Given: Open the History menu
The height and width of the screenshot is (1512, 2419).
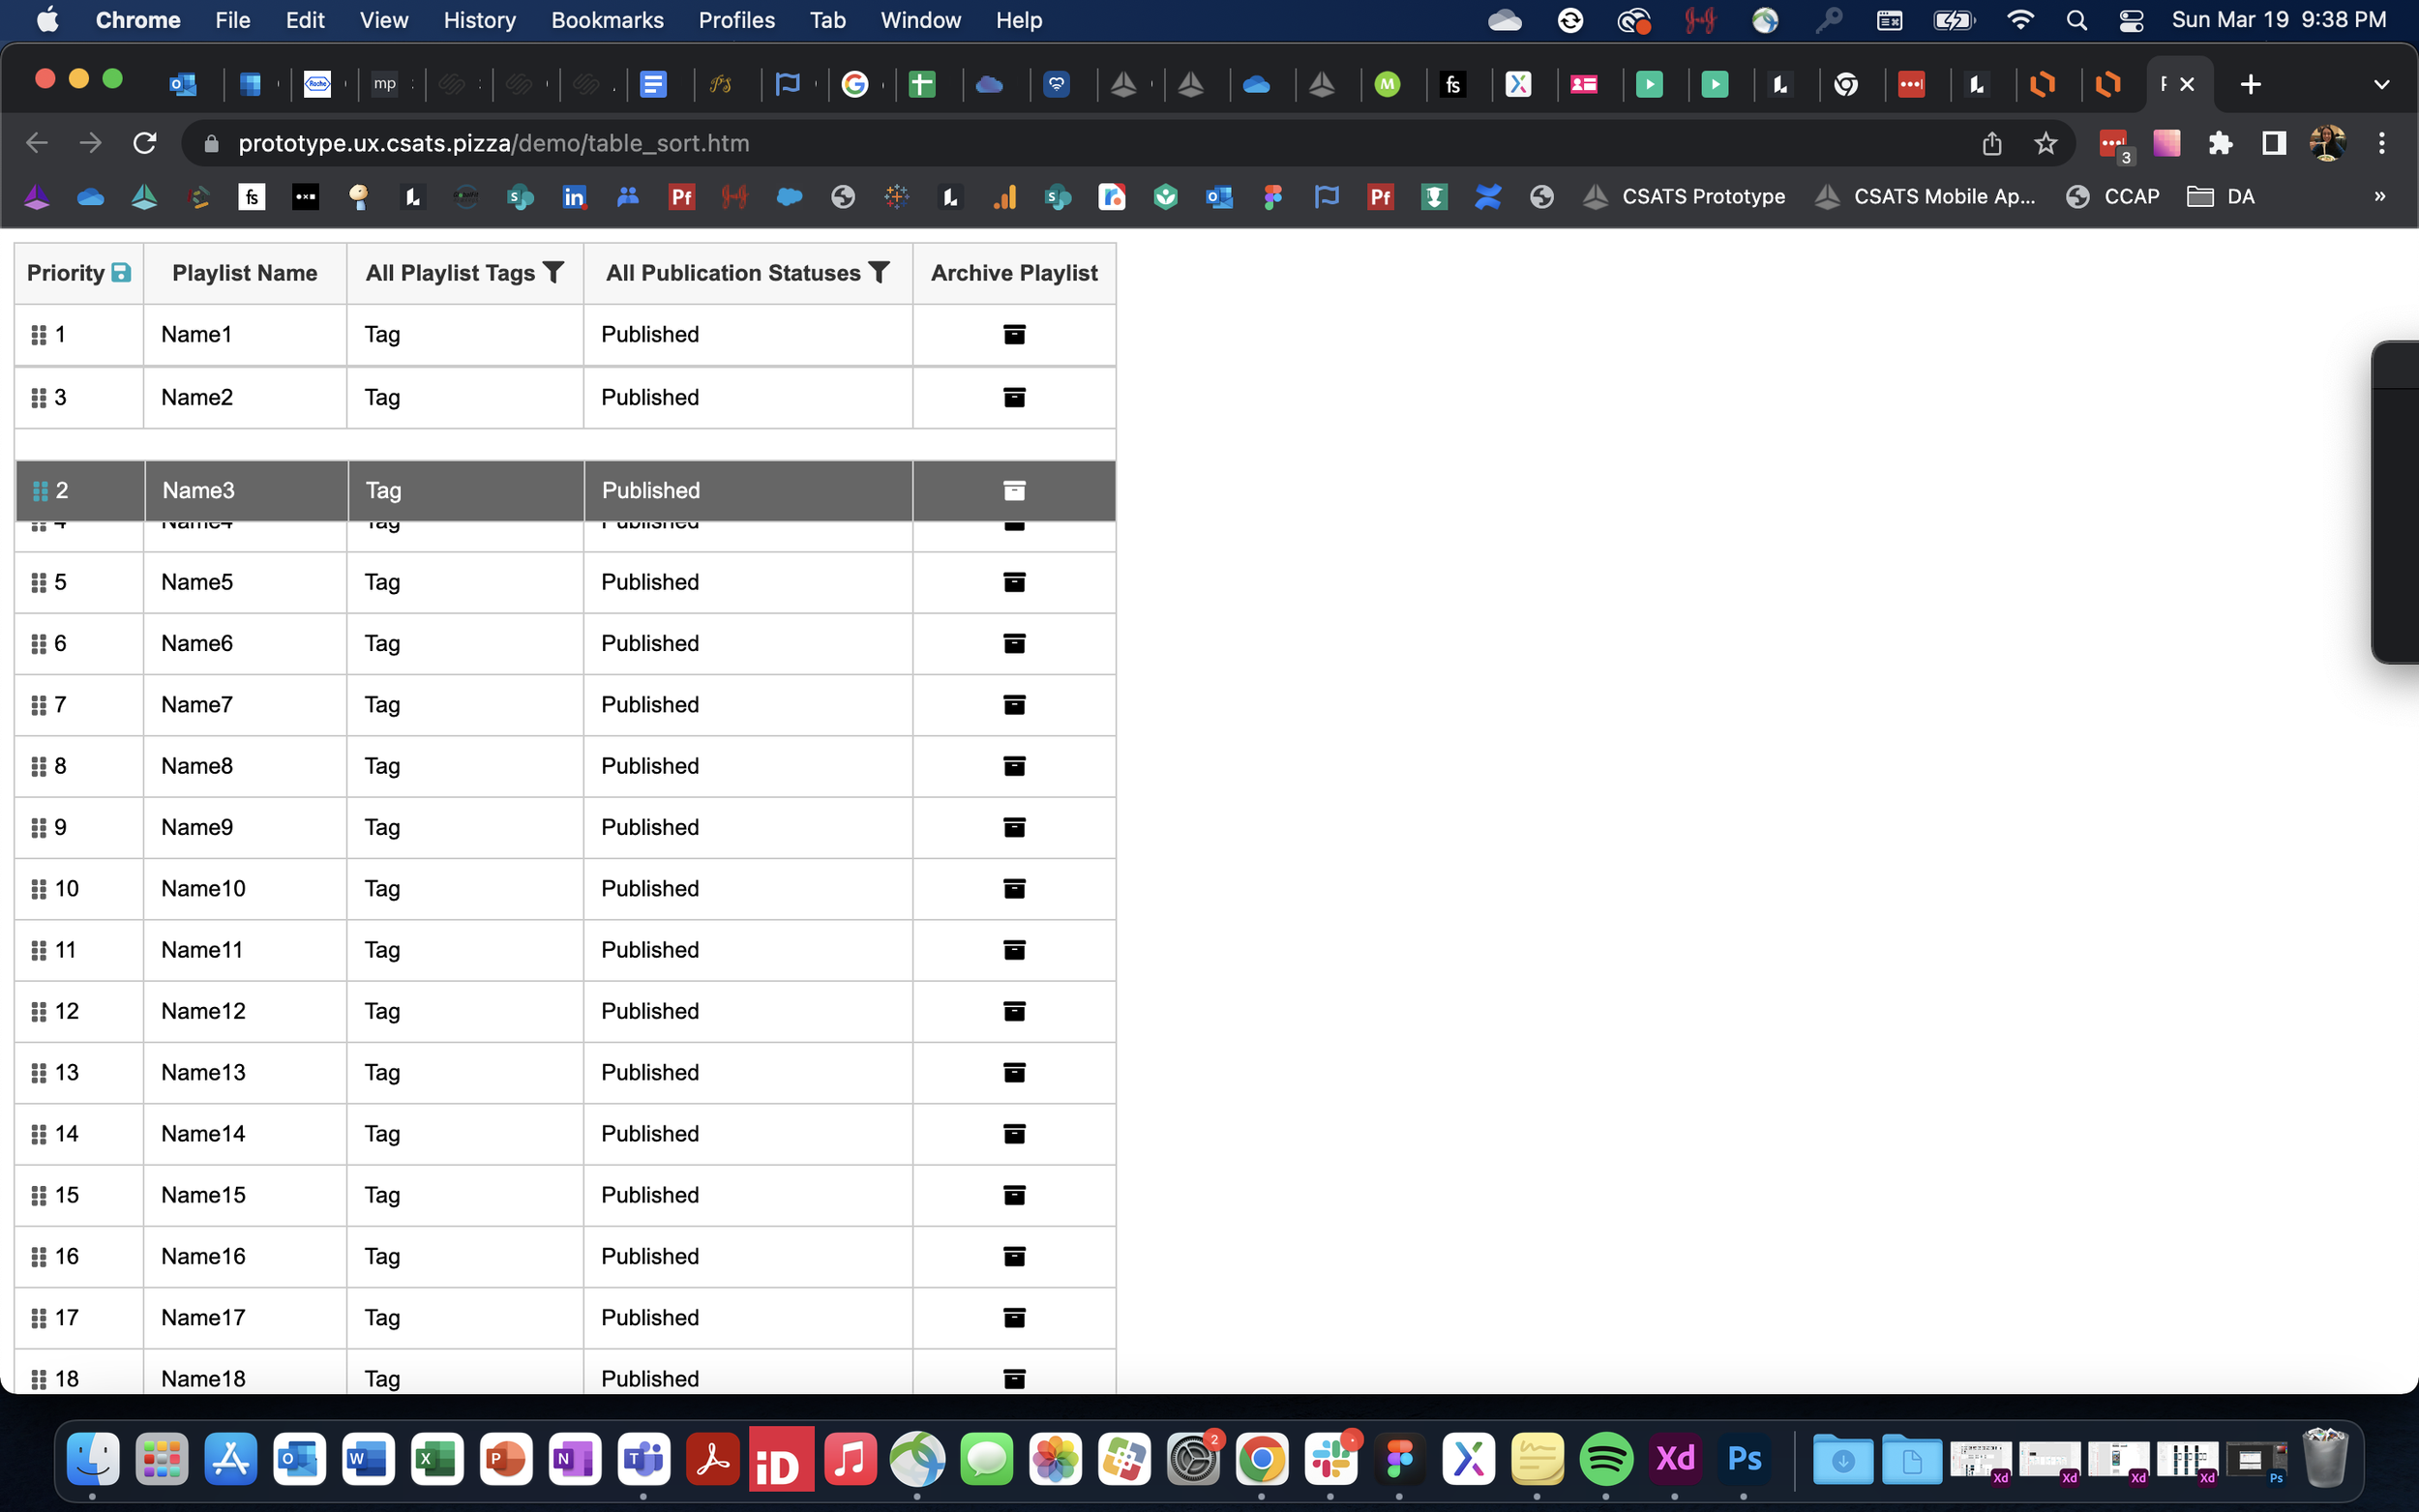Looking at the screenshot, I should click(479, 20).
